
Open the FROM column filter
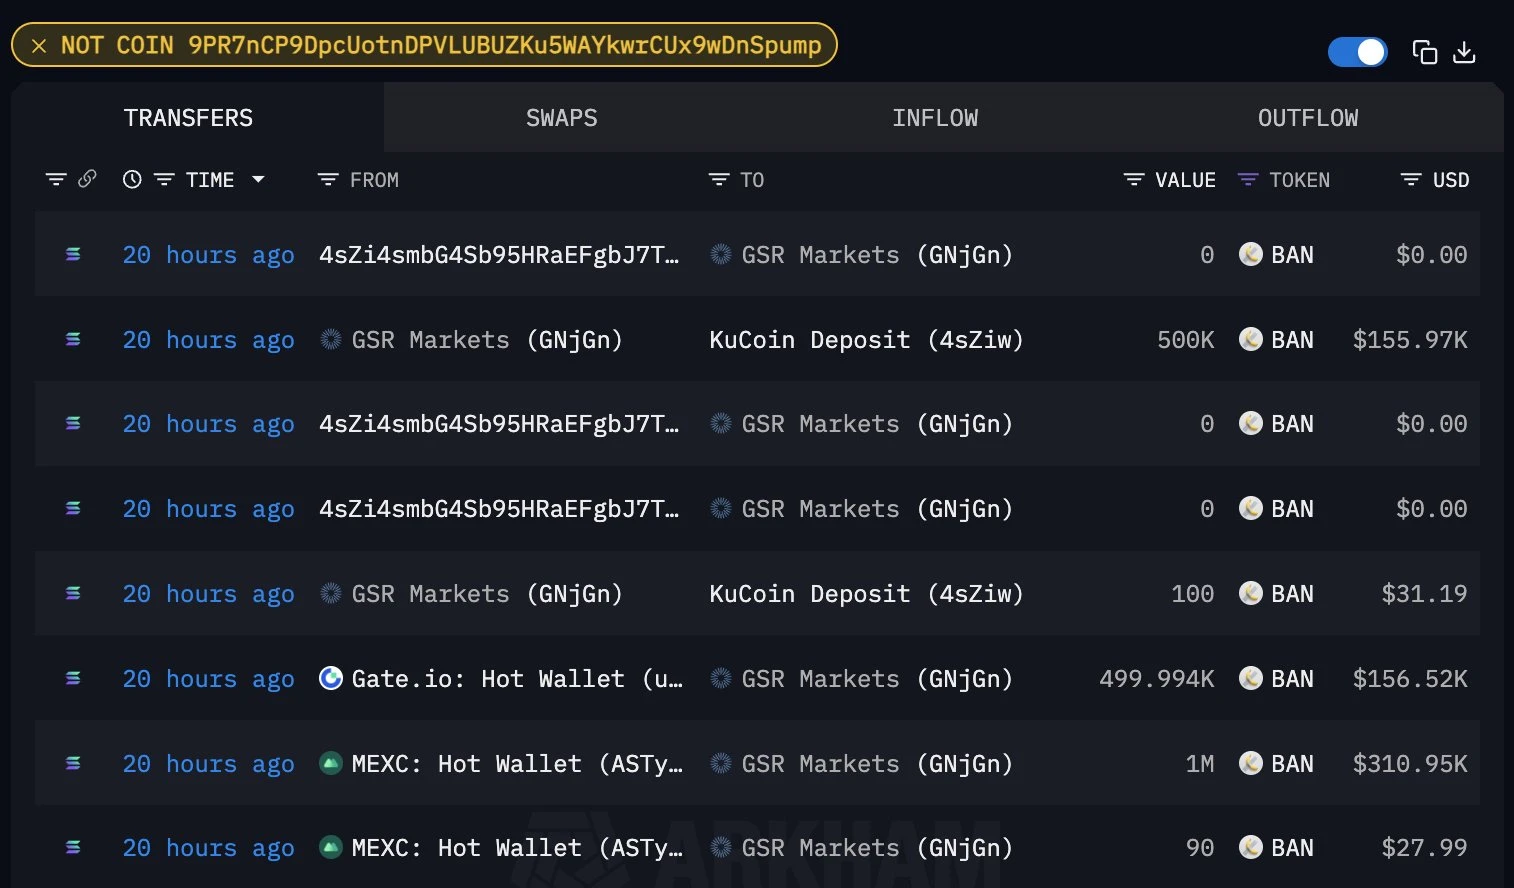click(x=328, y=180)
